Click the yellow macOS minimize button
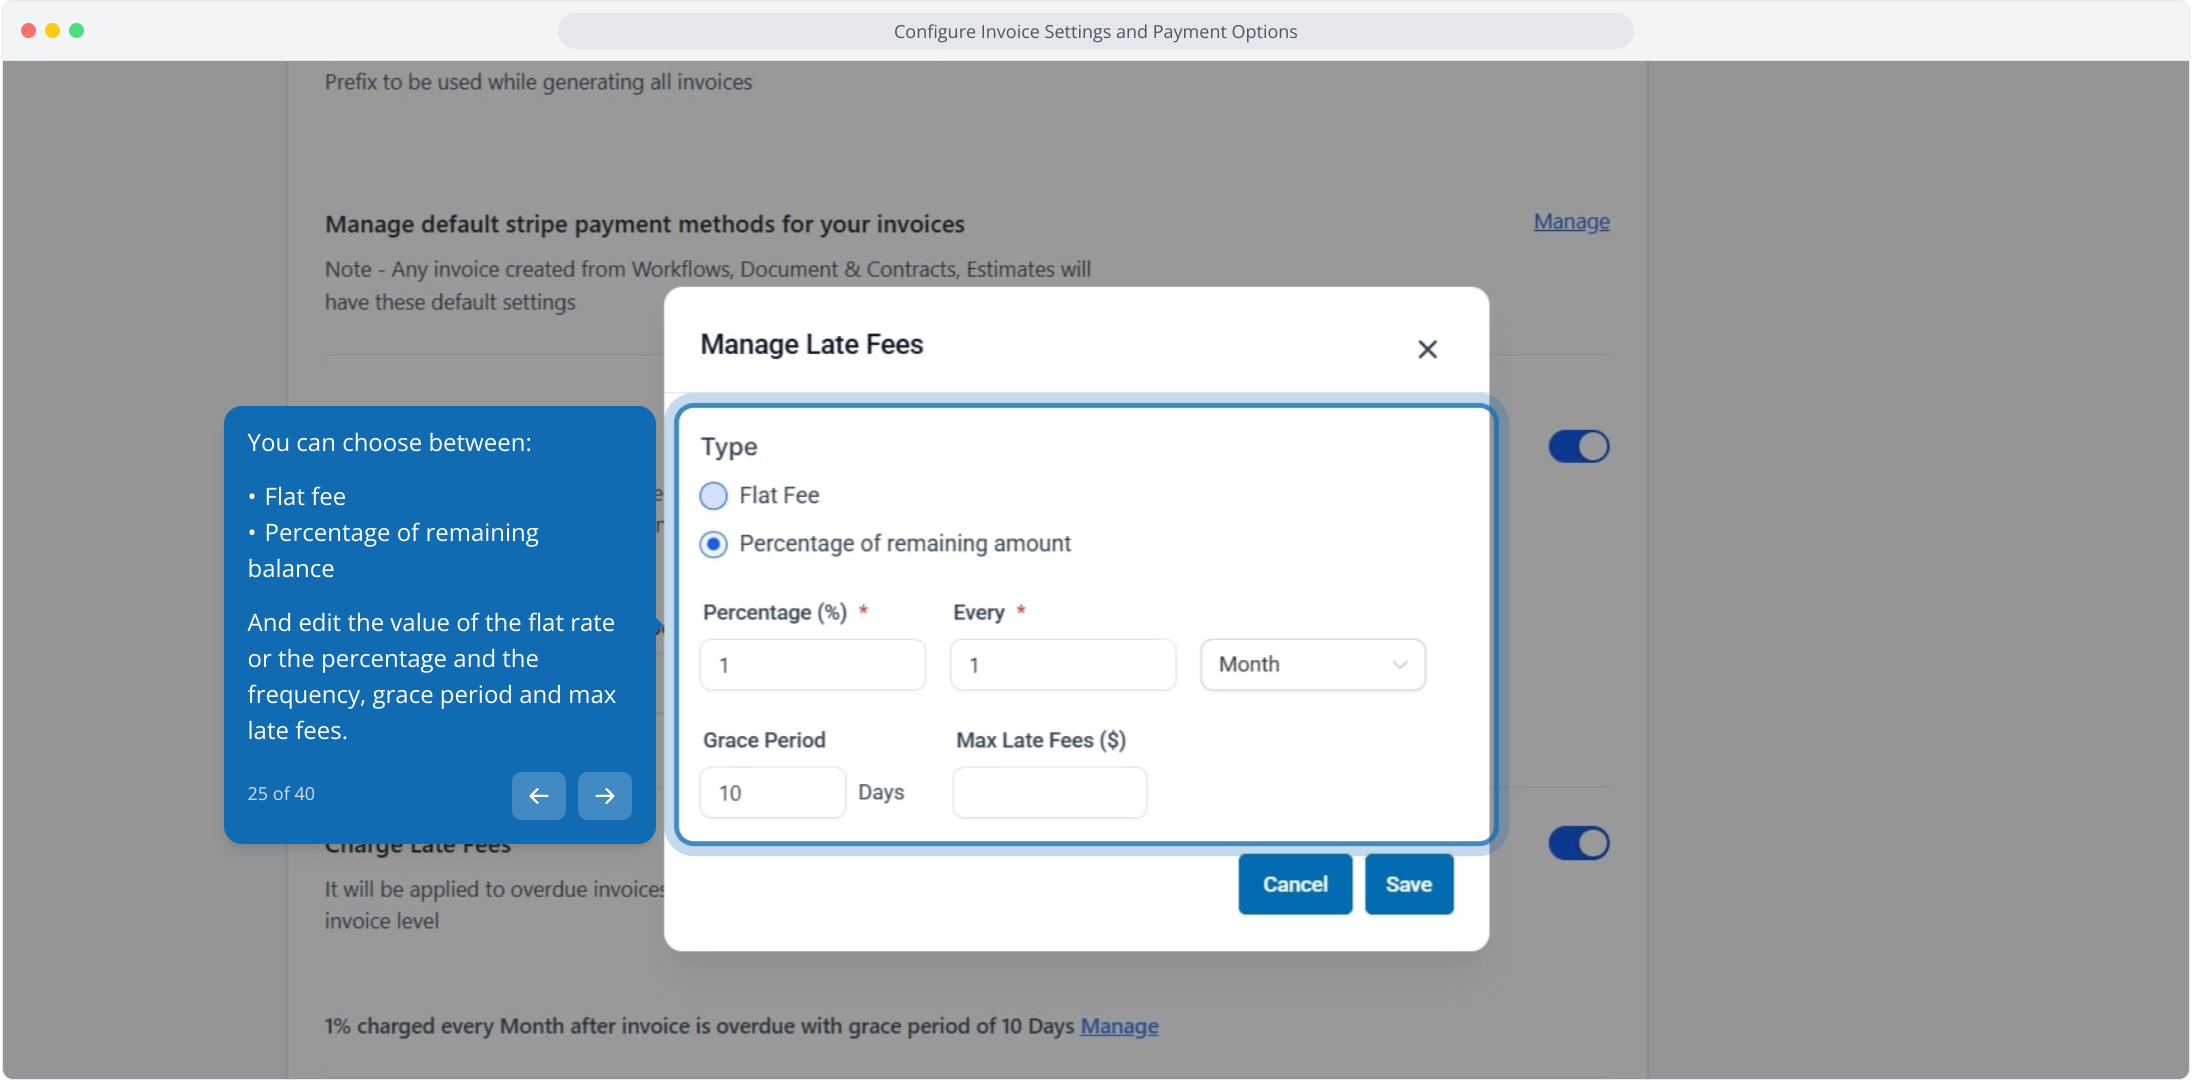 click(x=52, y=31)
